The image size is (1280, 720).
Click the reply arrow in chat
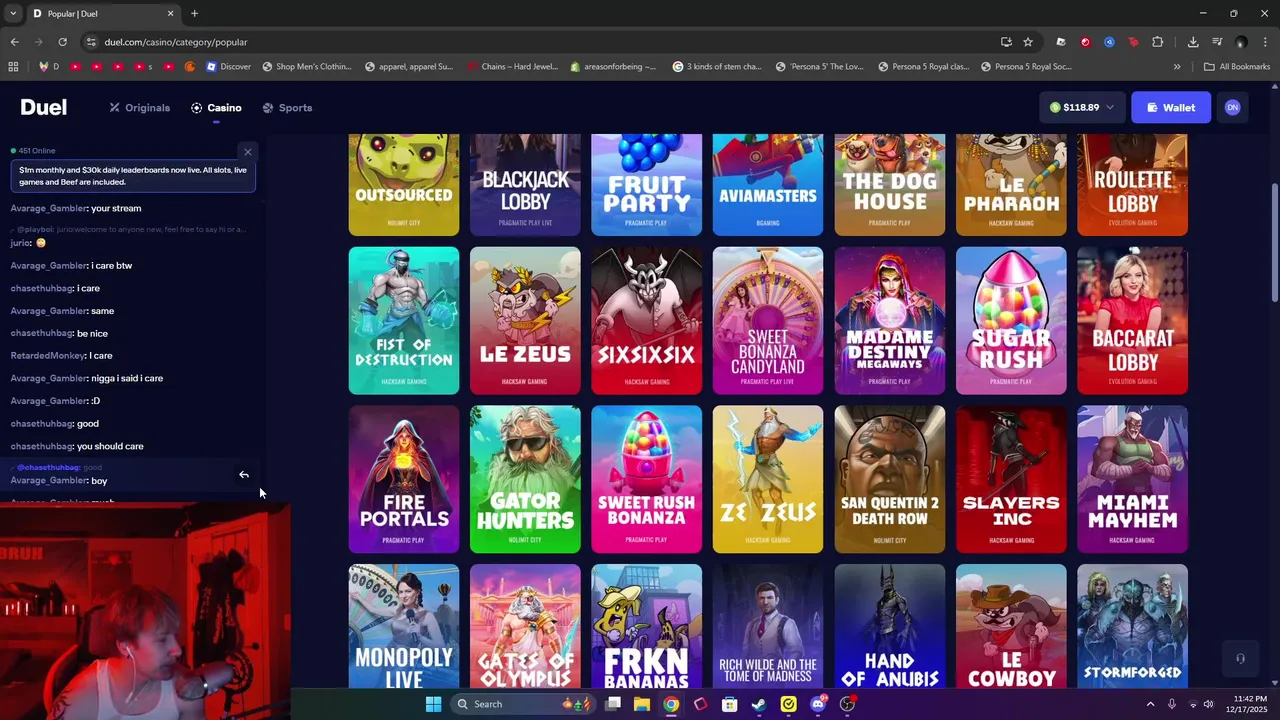click(x=244, y=475)
